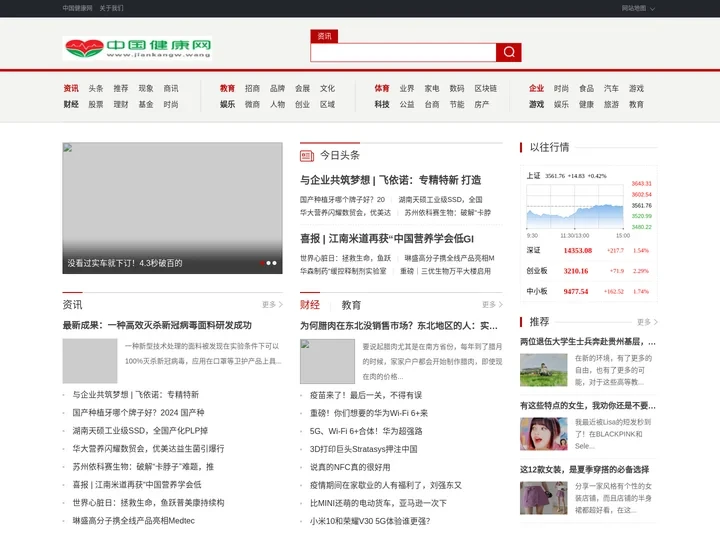Click 中国健康网 link in top bar
The width and height of the screenshot is (720, 540).
(x=77, y=8)
